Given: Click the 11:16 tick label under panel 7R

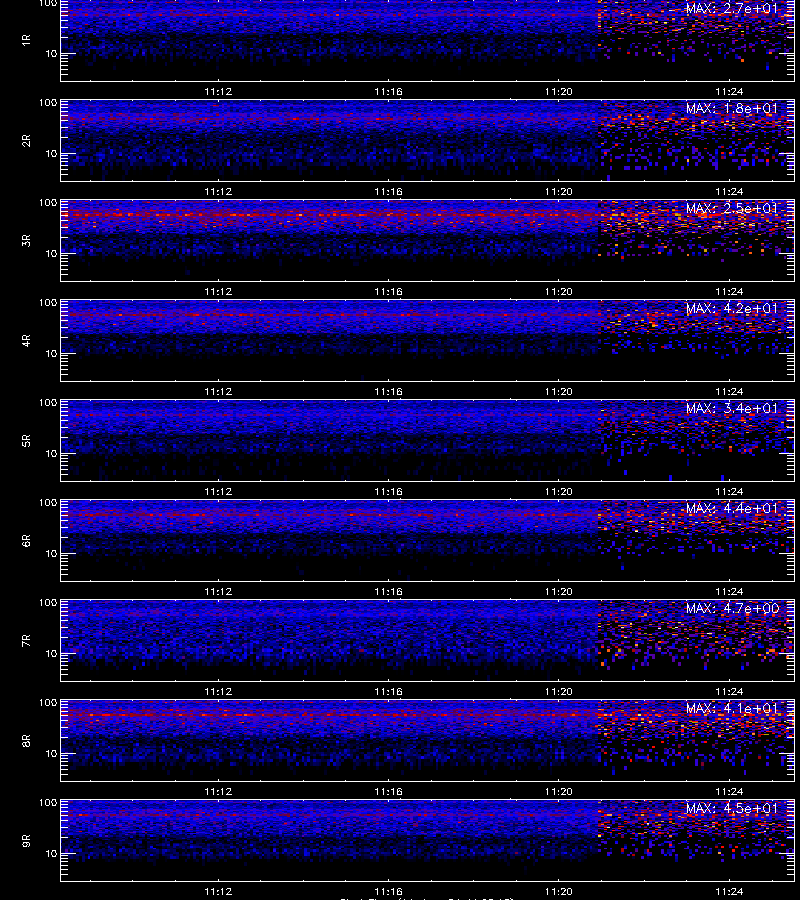Looking at the screenshot, I should (389, 692).
